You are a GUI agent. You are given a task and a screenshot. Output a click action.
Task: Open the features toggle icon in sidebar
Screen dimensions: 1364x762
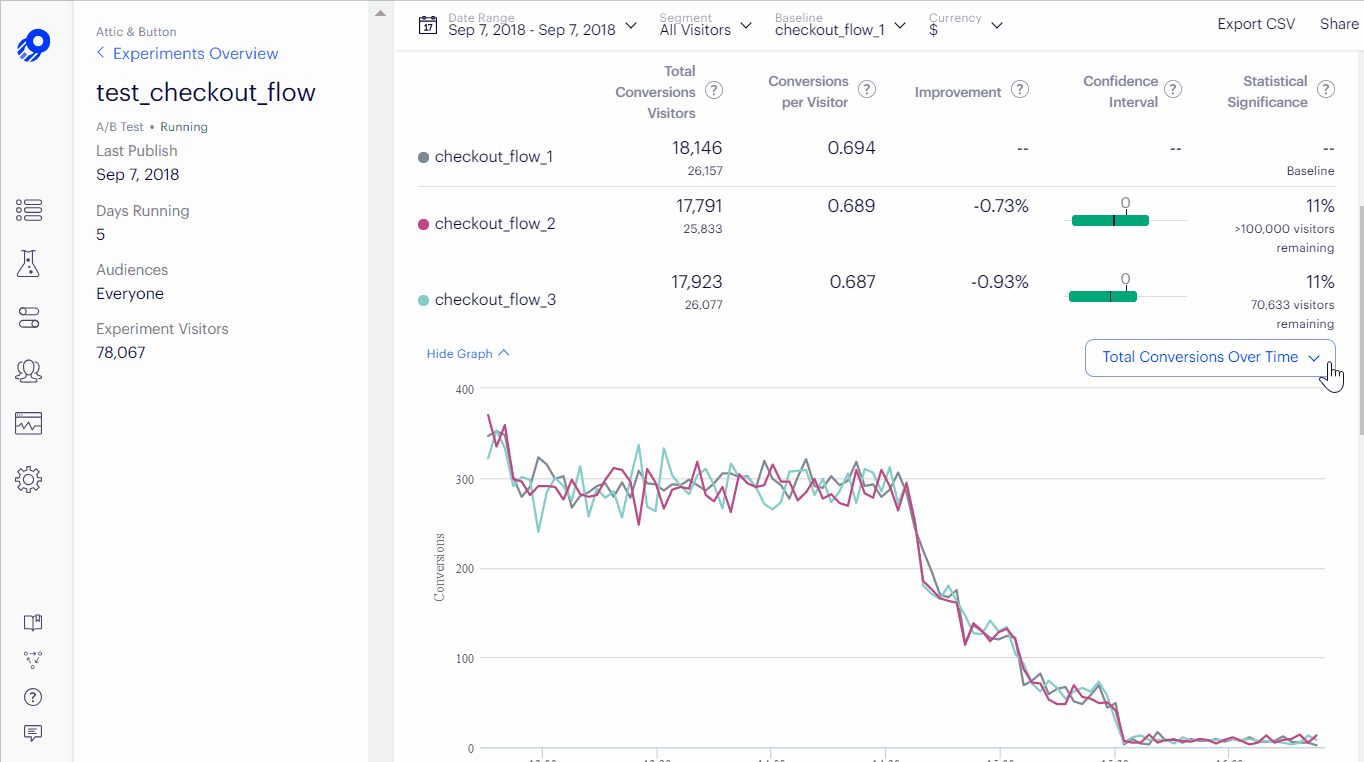(x=29, y=318)
